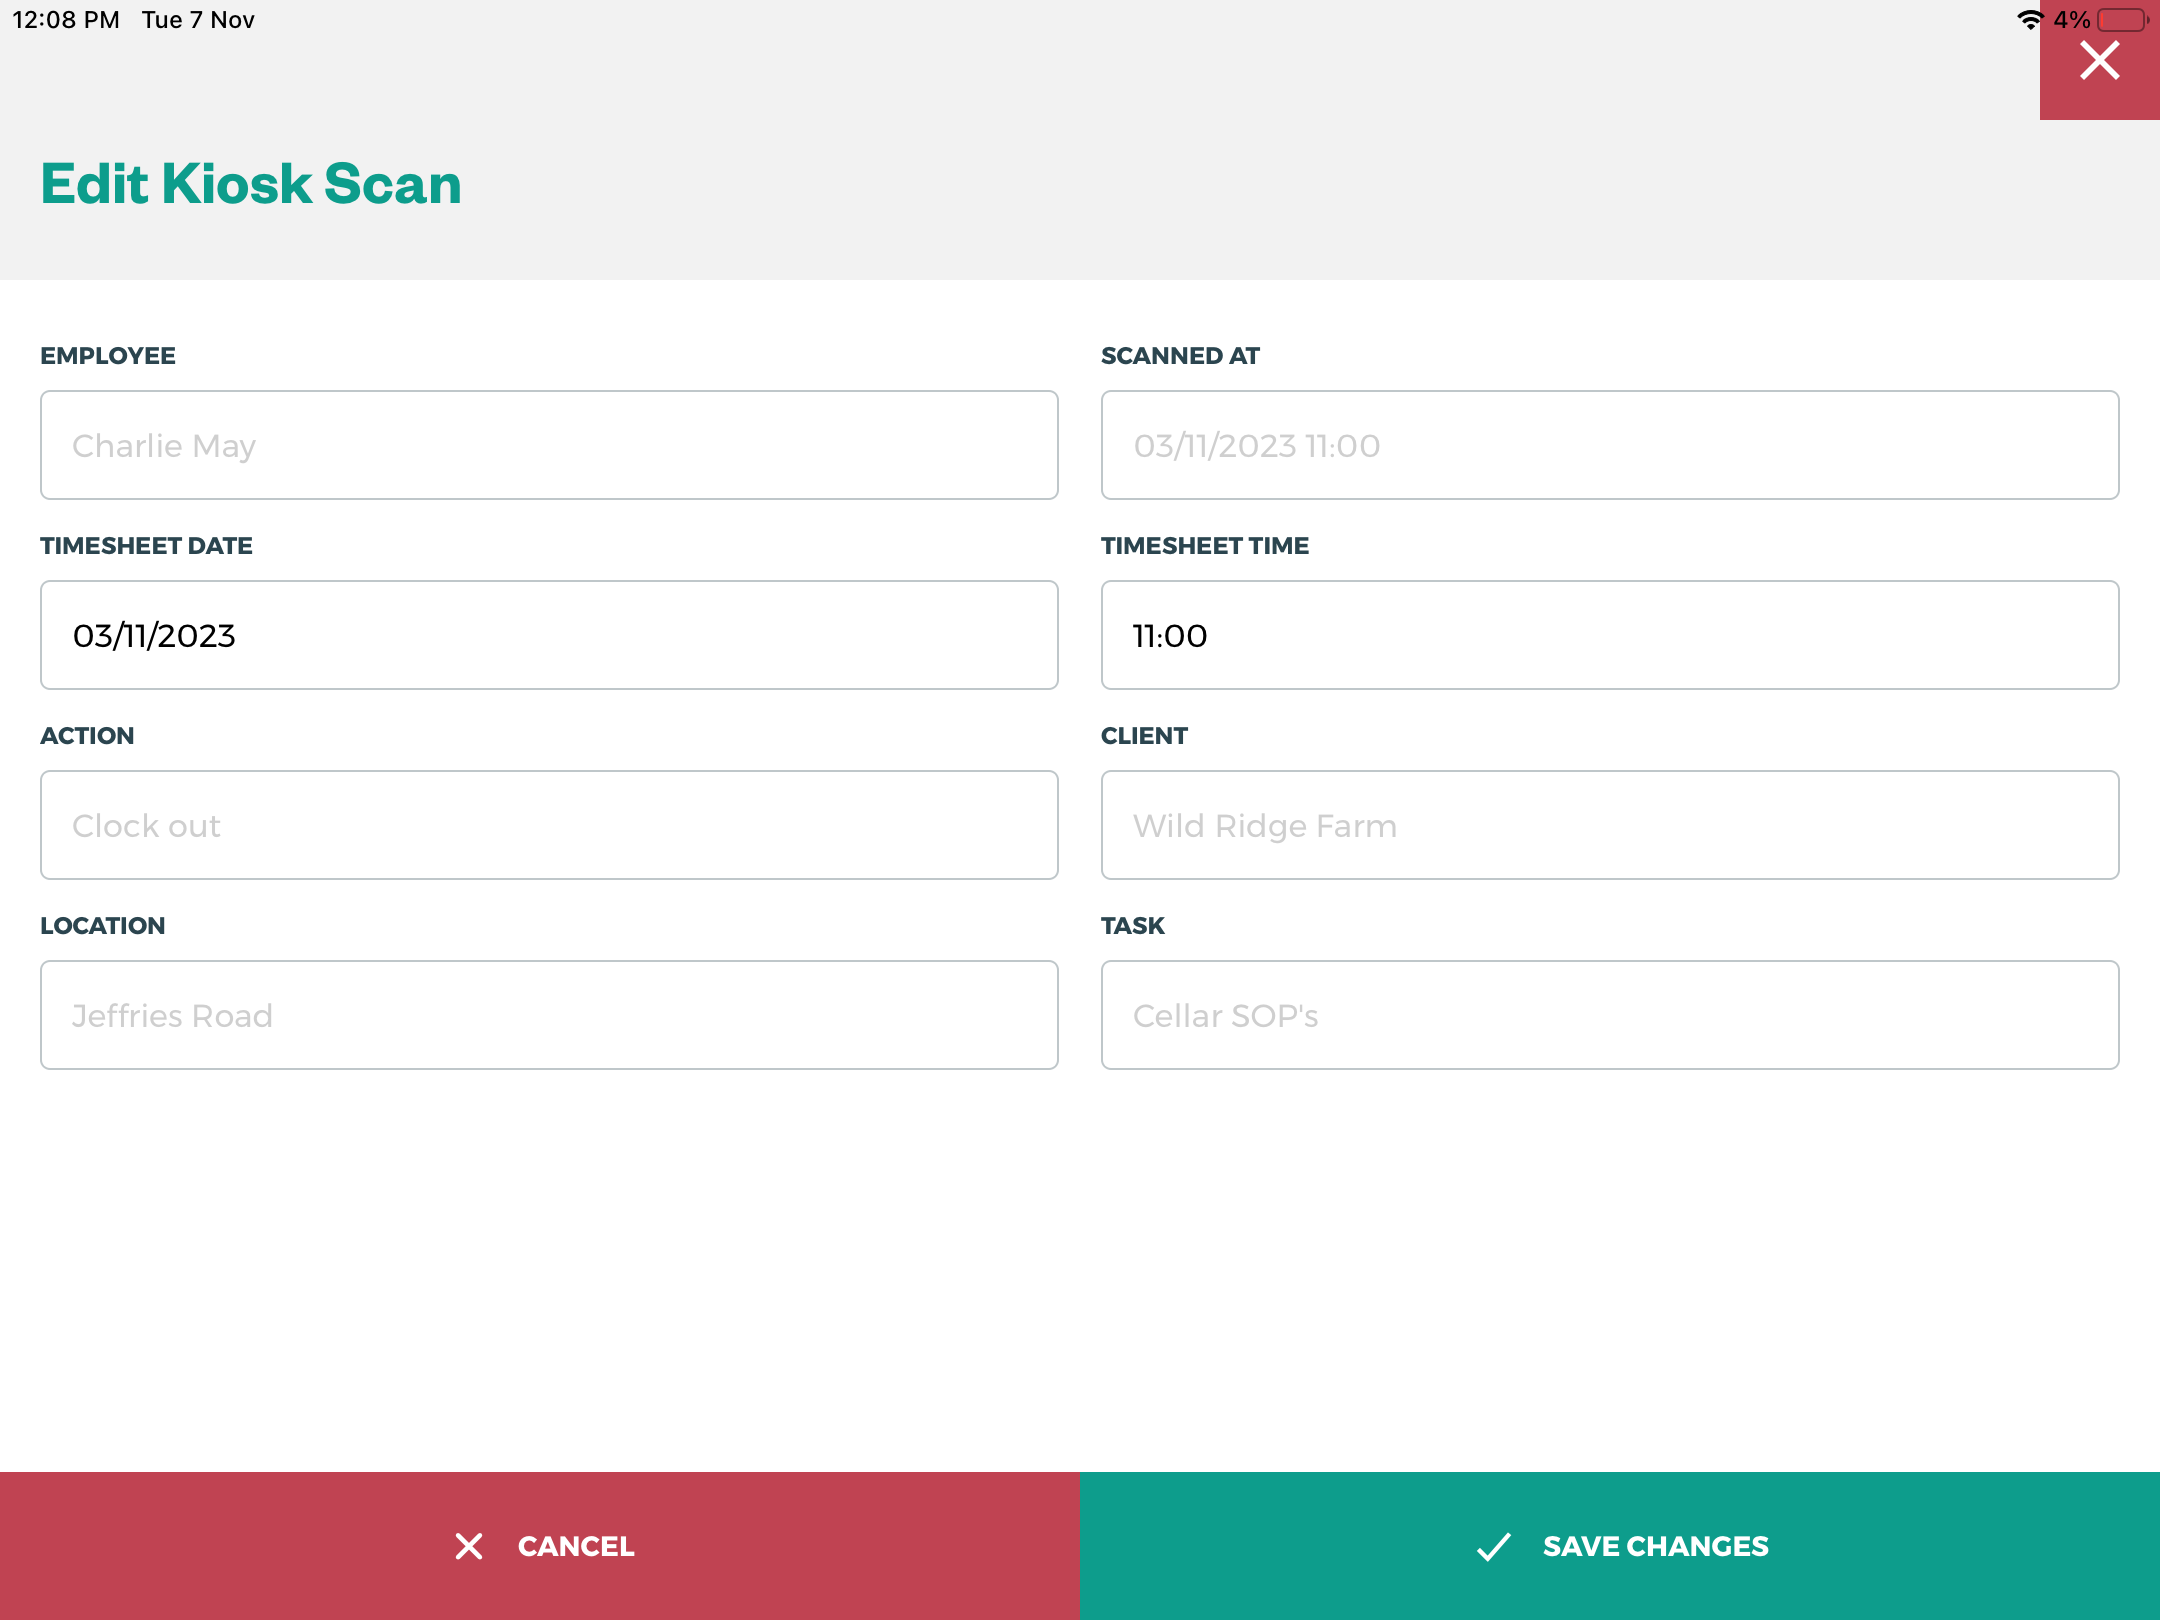Open the Location field Jeffries Road
This screenshot has width=2160, height=1620.
549,1015
